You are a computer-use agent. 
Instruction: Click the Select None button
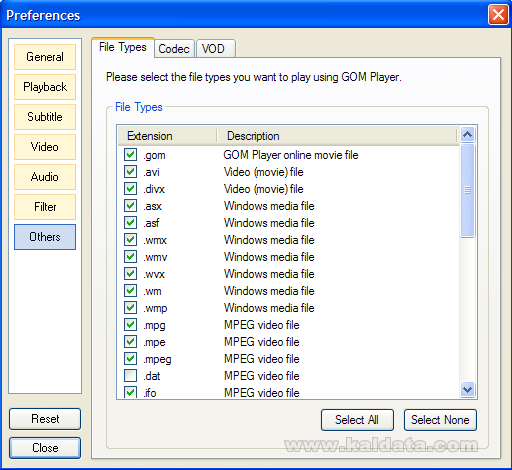[440, 420]
